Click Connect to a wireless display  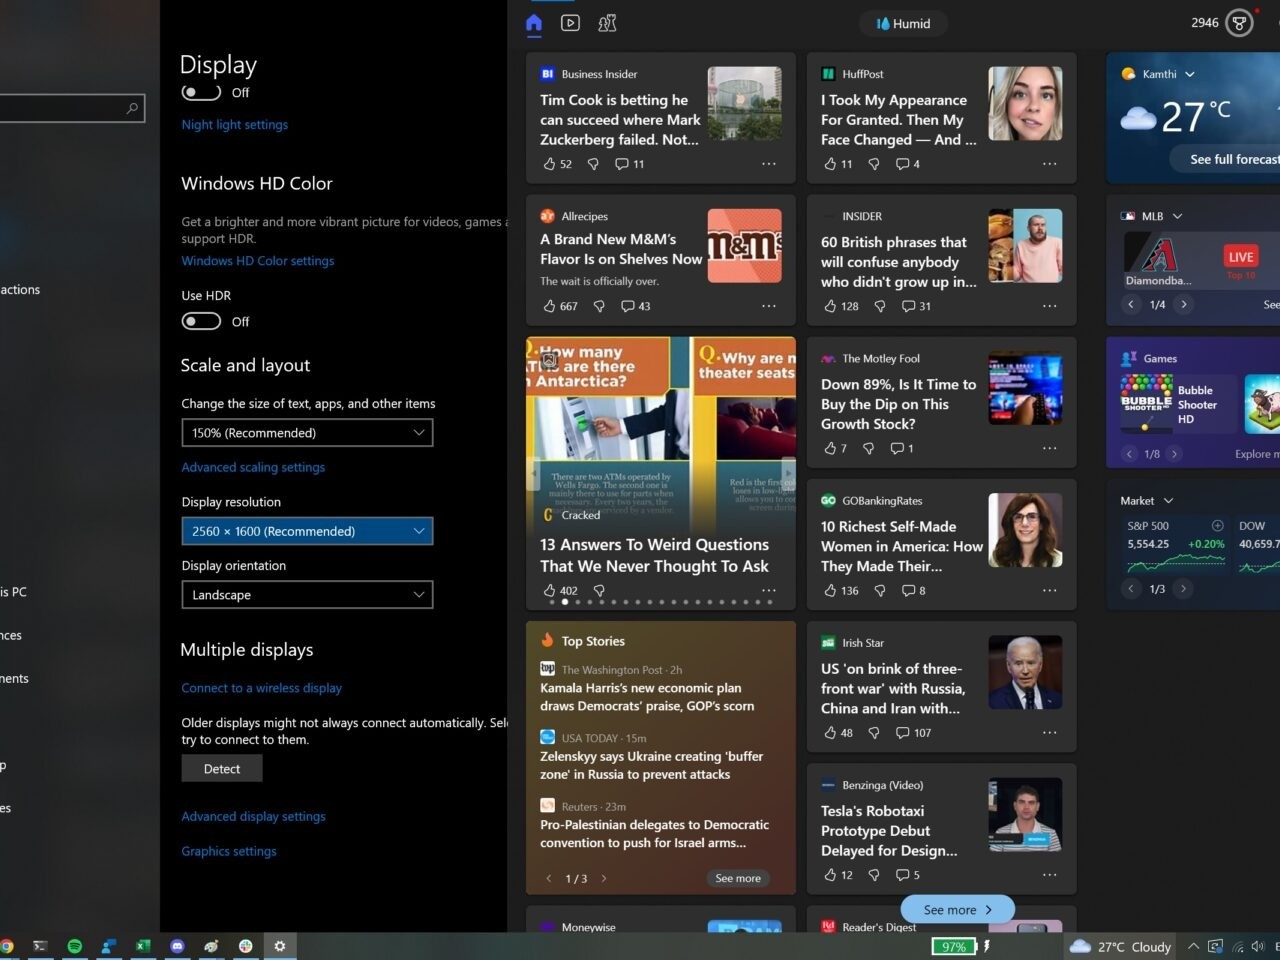point(261,688)
